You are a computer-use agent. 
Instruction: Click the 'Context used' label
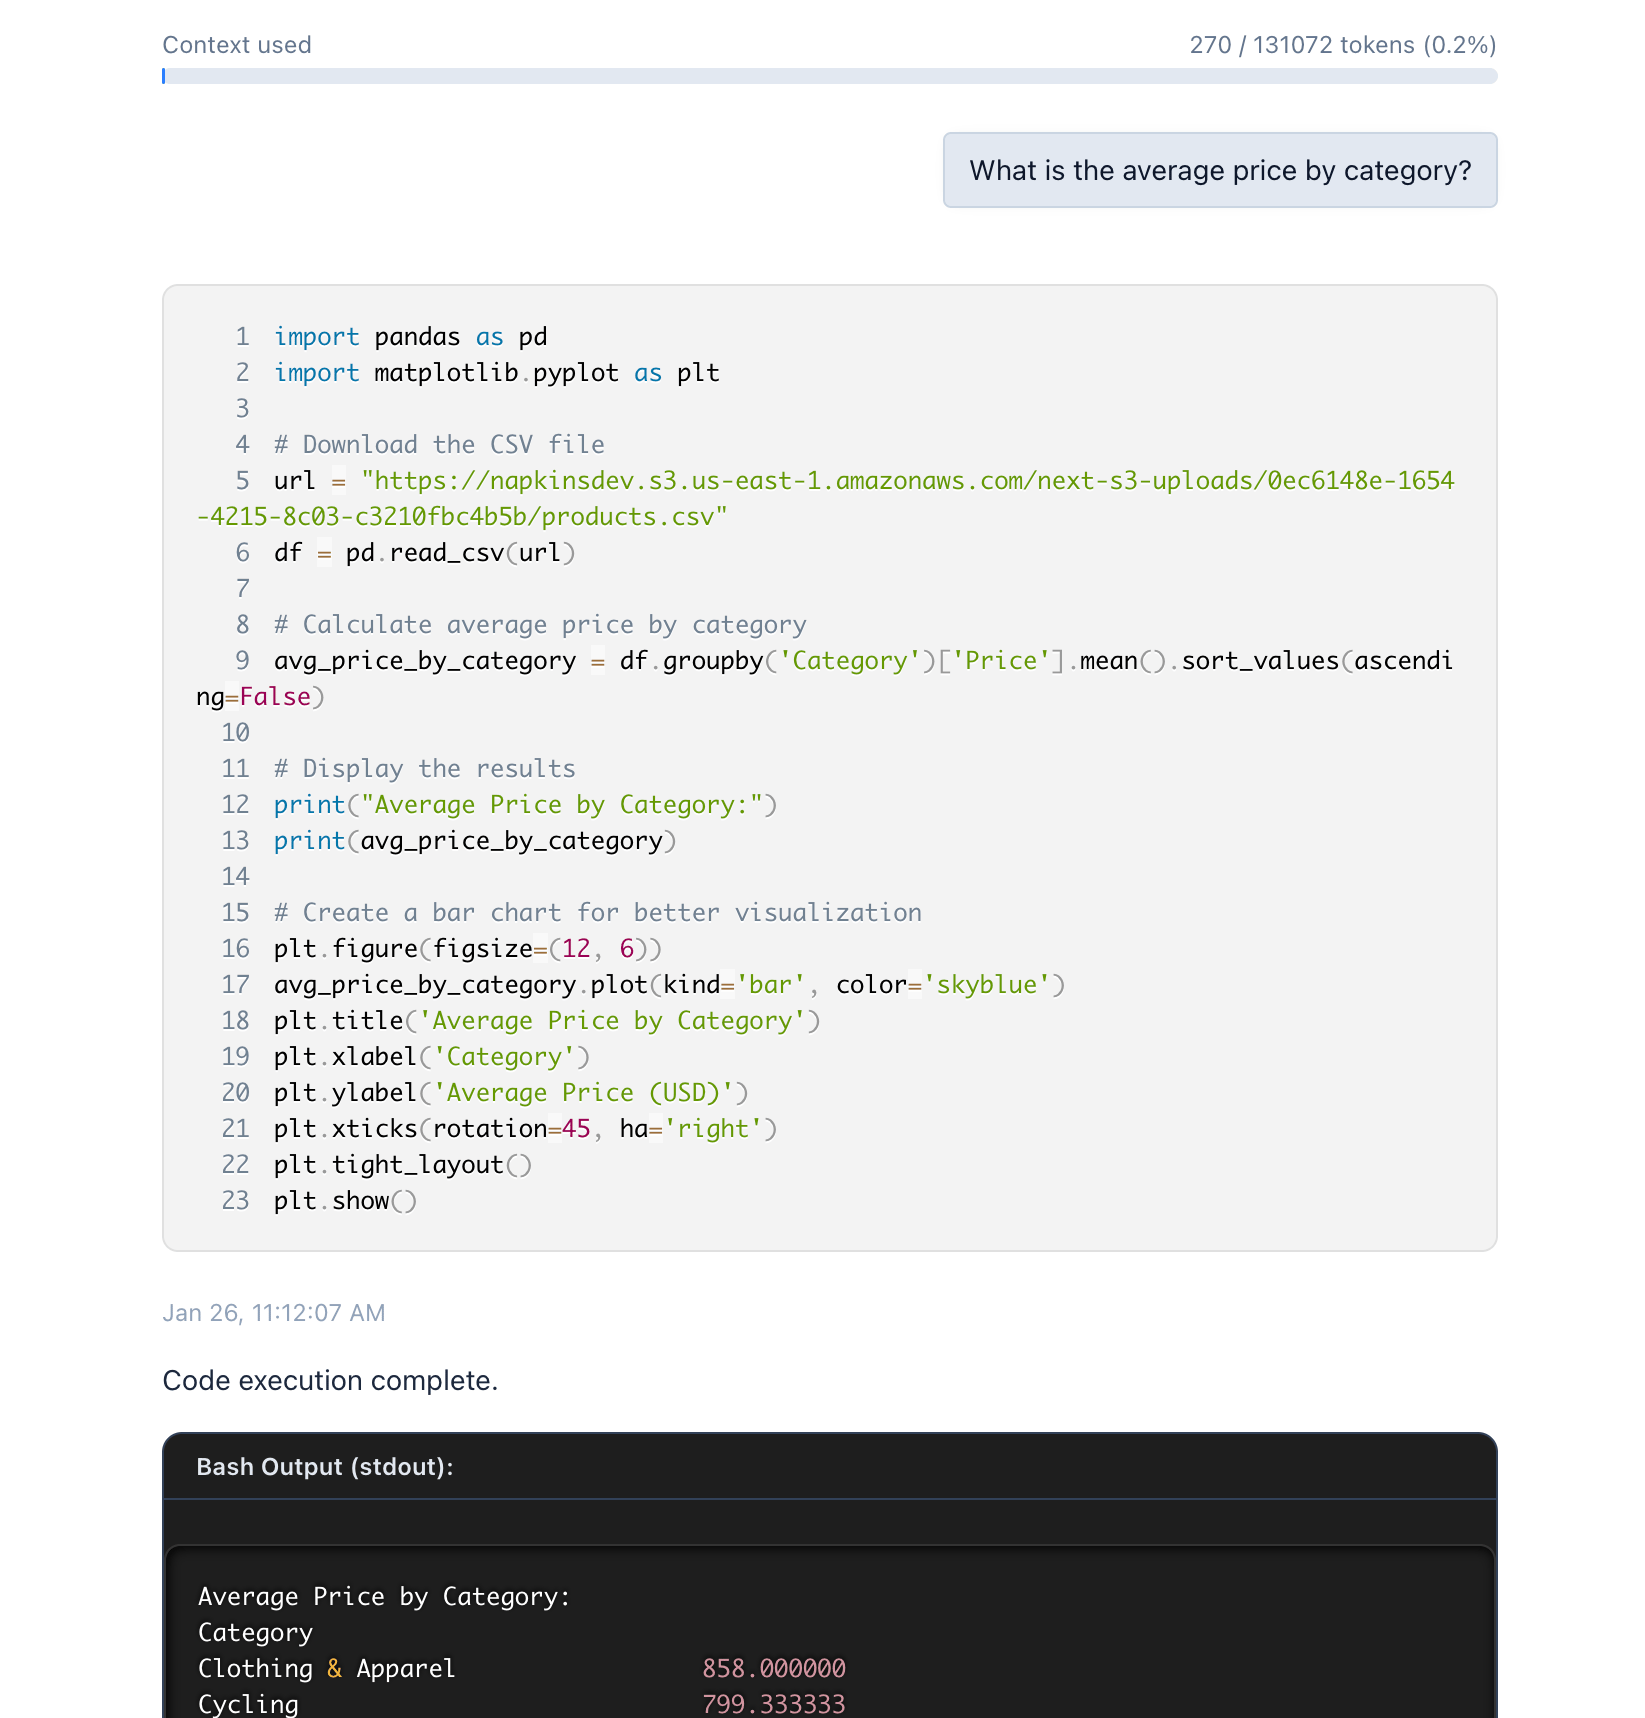pyautogui.click(x=237, y=45)
